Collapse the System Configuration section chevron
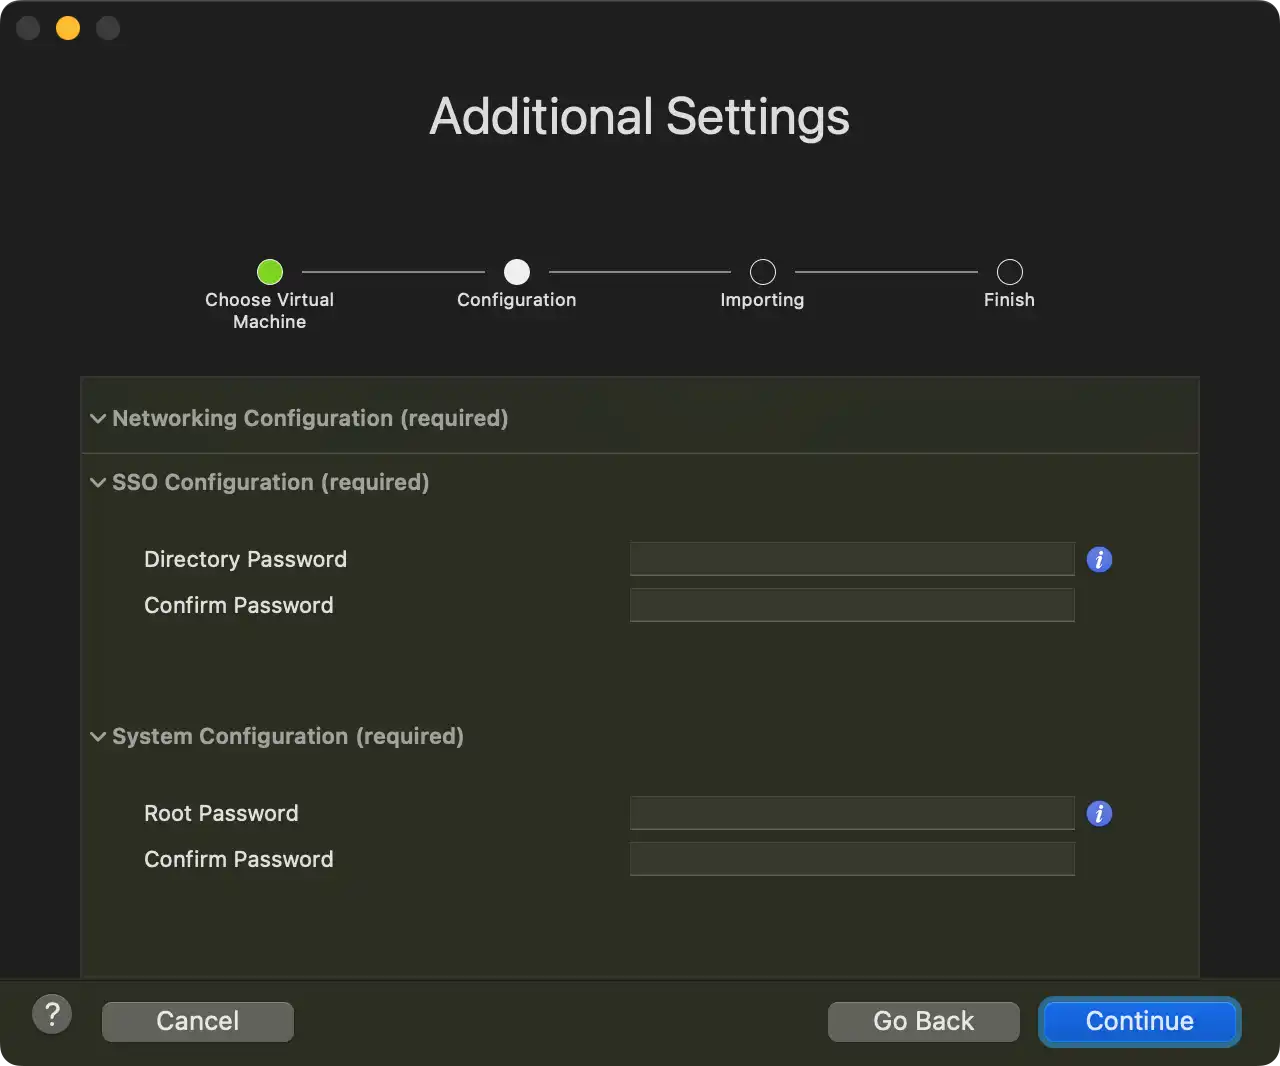This screenshot has width=1280, height=1066. [98, 737]
